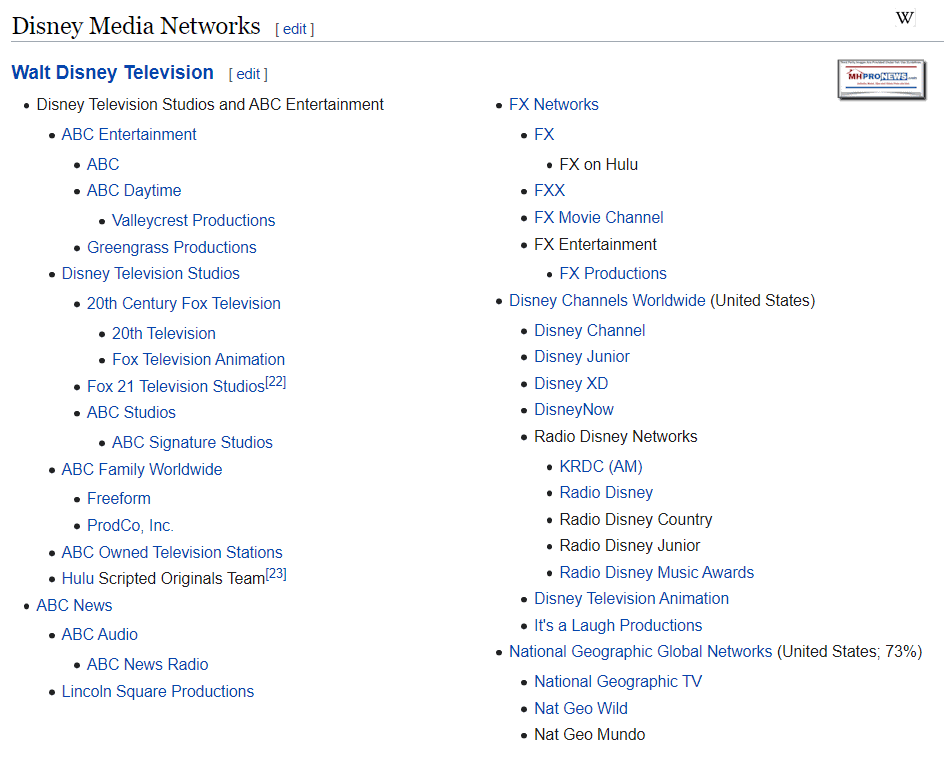The width and height of the screenshot is (944, 759).
Task: Follow the KRDC (AM) link
Action: coord(601,466)
